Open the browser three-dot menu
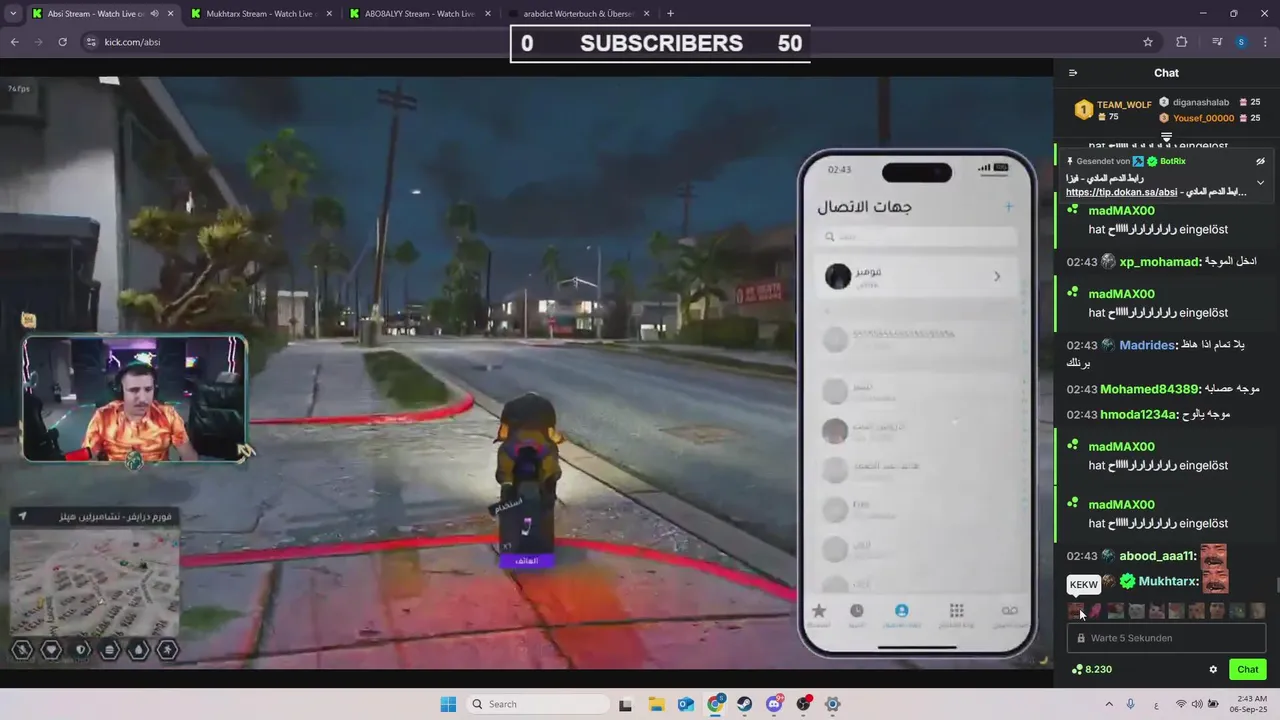This screenshot has width=1280, height=720. [1265, 42]
